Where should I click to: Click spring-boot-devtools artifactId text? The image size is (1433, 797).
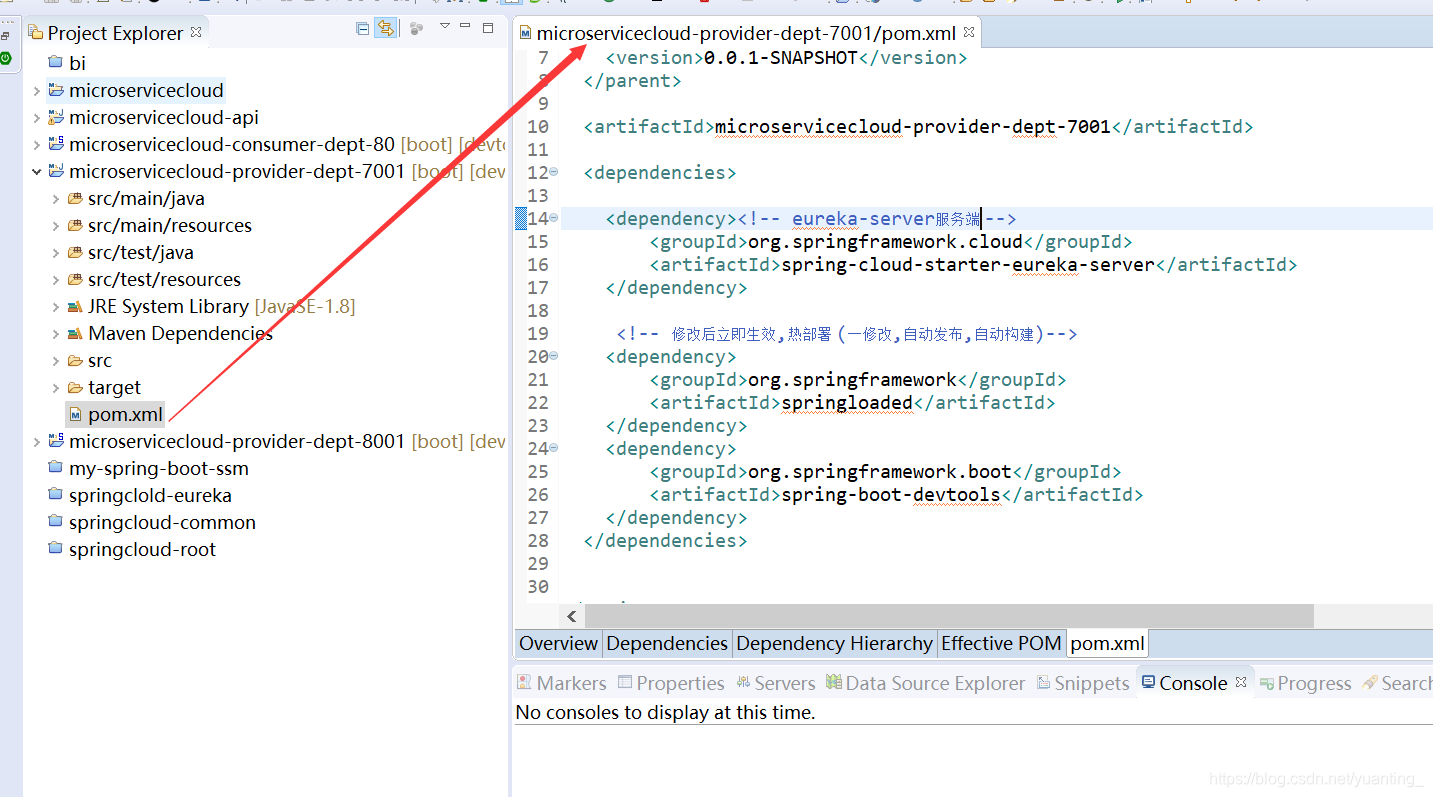click(x=891, y=495)
